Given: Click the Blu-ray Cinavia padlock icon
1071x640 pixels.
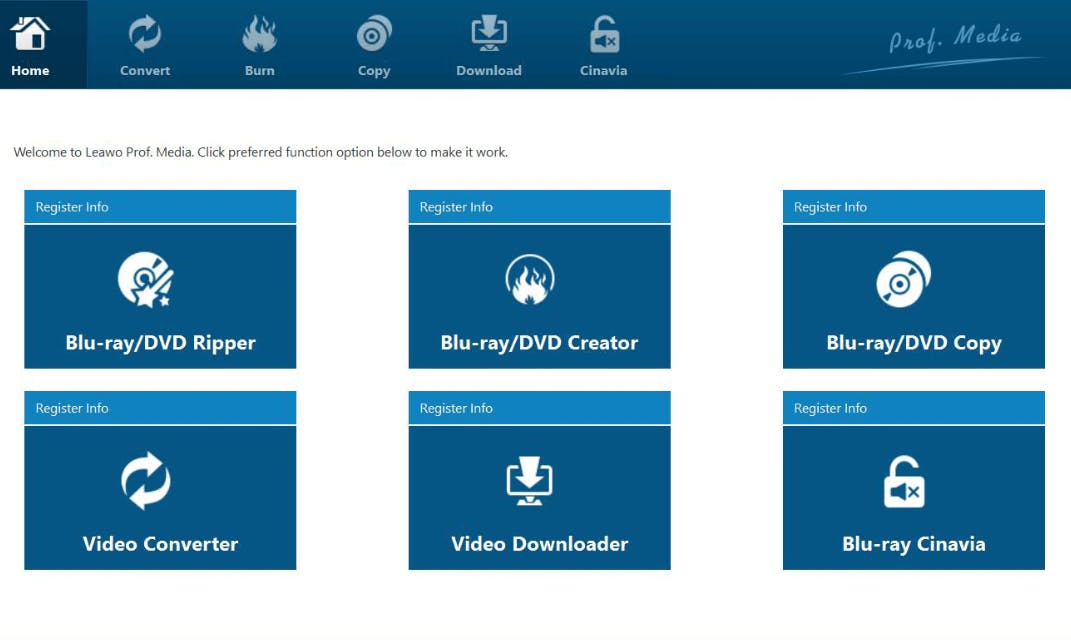Looking at the screenshot, I should coord(904,482).
